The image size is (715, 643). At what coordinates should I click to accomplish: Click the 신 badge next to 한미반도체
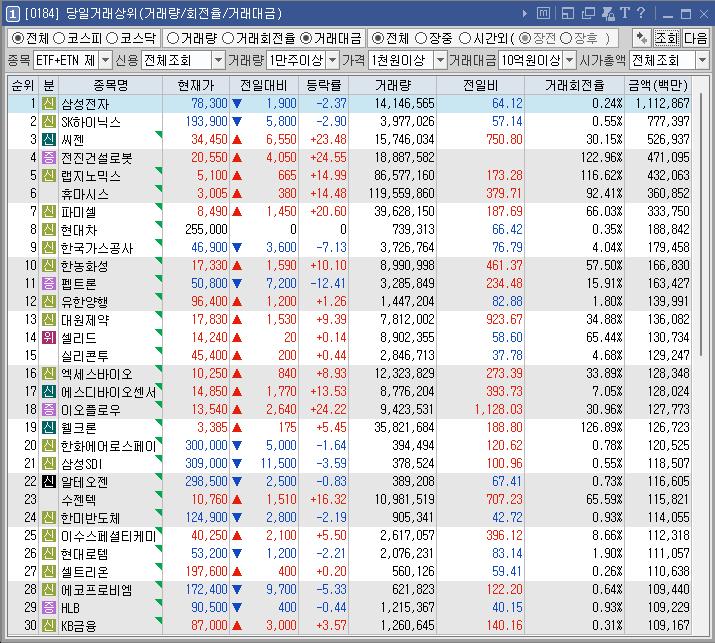click(49, 518)
